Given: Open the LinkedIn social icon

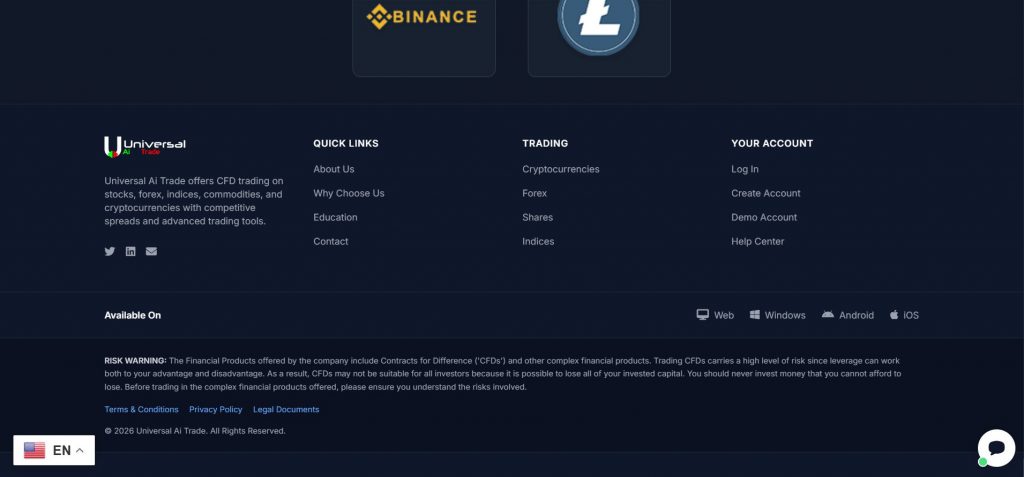Looking at the screenshot, I should 131,251.
